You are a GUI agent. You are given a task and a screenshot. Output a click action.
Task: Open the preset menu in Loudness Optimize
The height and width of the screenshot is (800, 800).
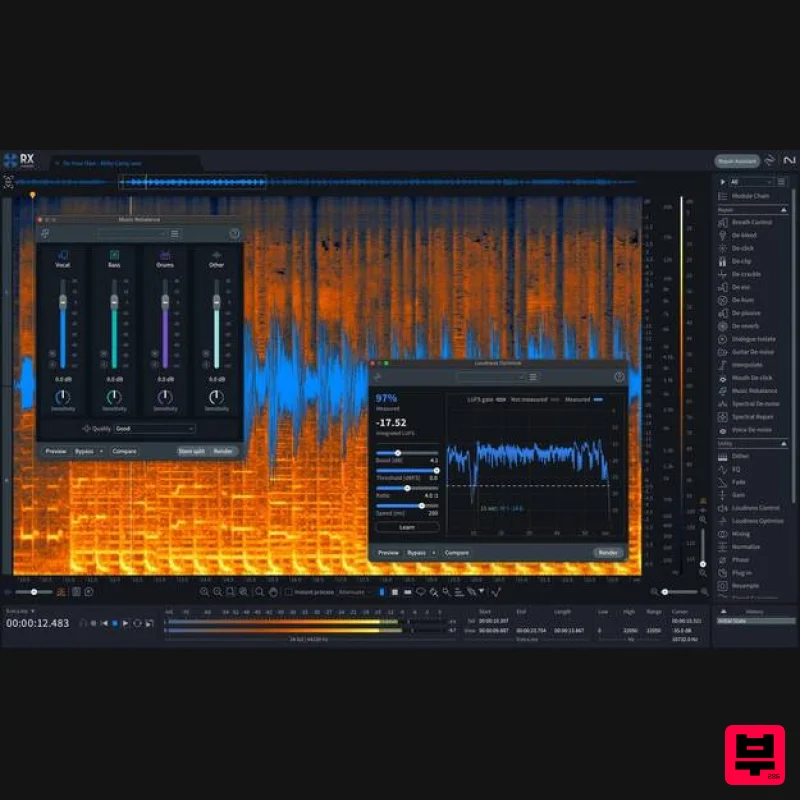534,375
